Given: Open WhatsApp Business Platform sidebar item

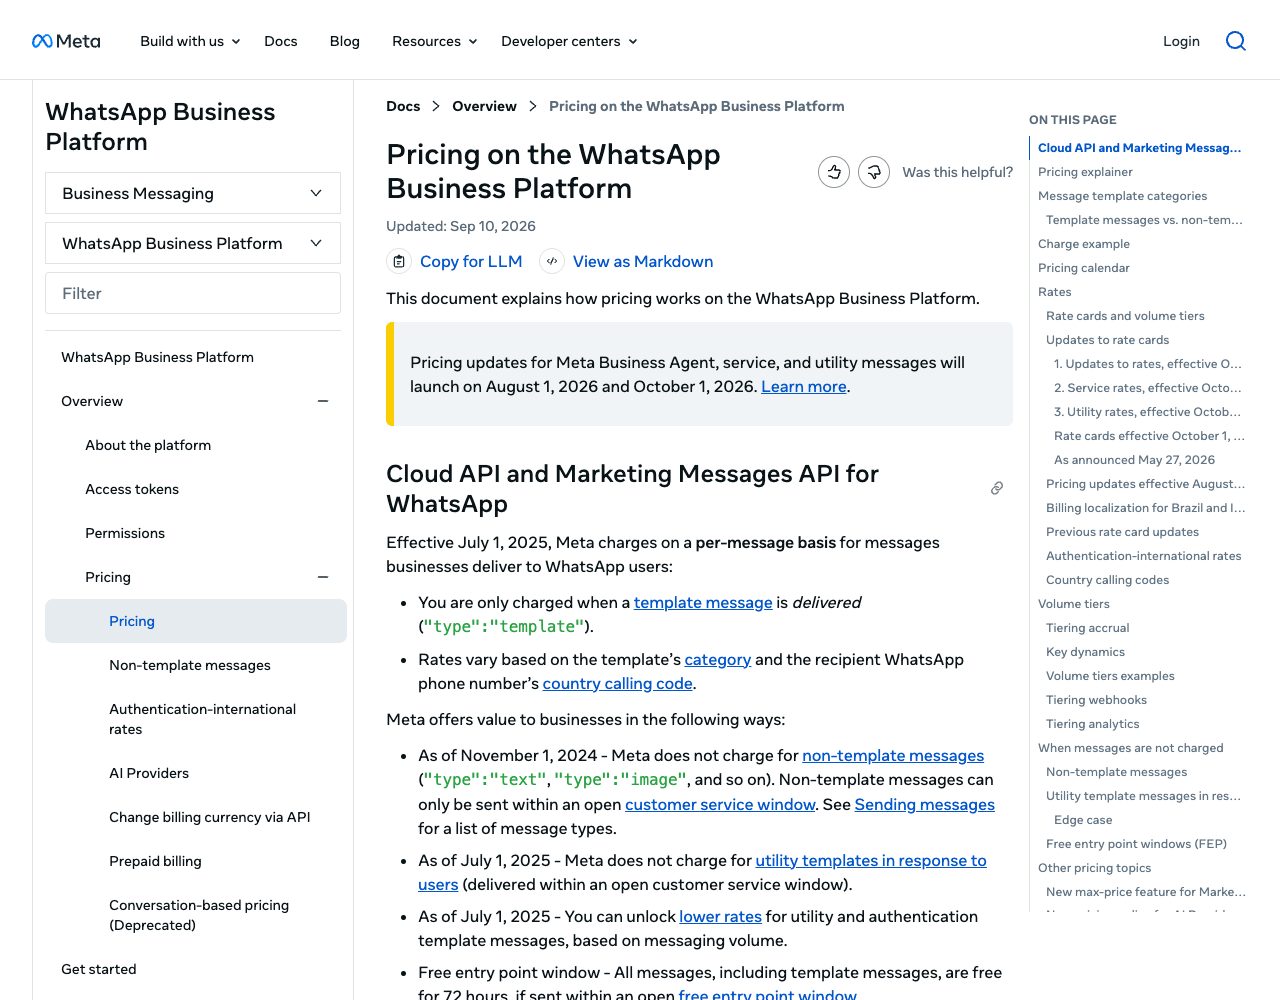Looking at the screenshot, I should pos(157,357).
